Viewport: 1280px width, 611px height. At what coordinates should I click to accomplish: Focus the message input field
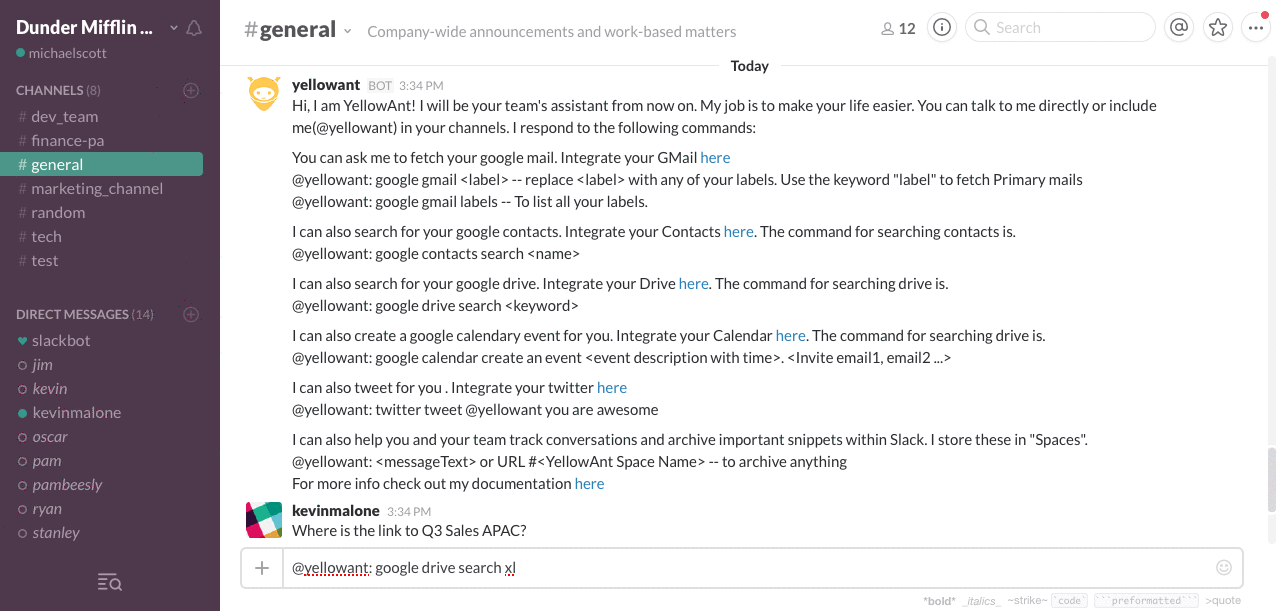point(747,568)
